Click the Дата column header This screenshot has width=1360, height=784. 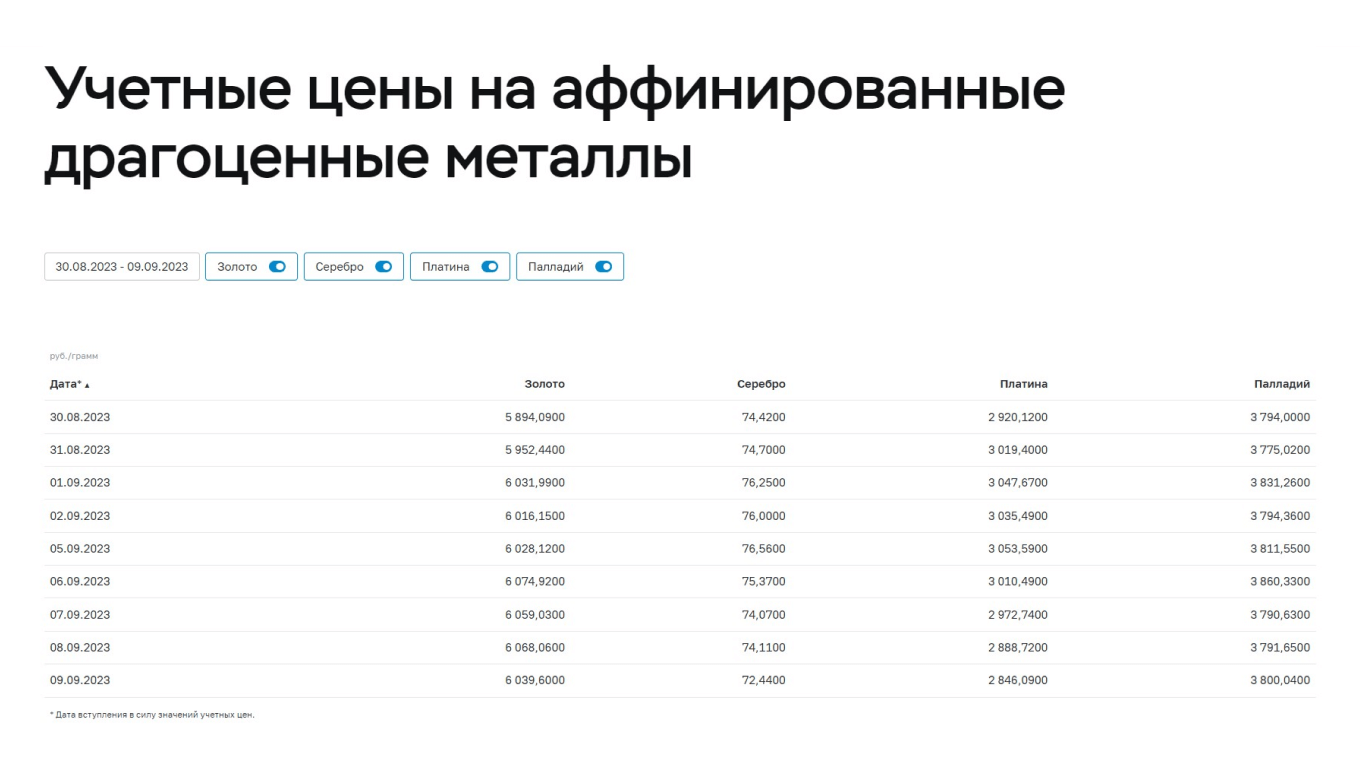click(x=62, y=383)
